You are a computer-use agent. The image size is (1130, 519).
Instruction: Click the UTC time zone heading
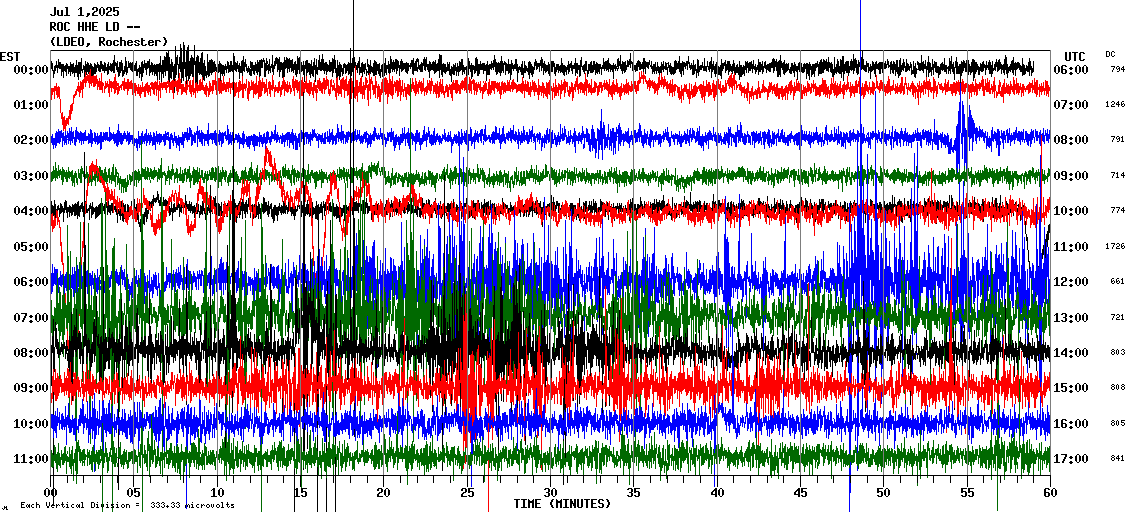pyautogui.click(x=1074, y=56)
